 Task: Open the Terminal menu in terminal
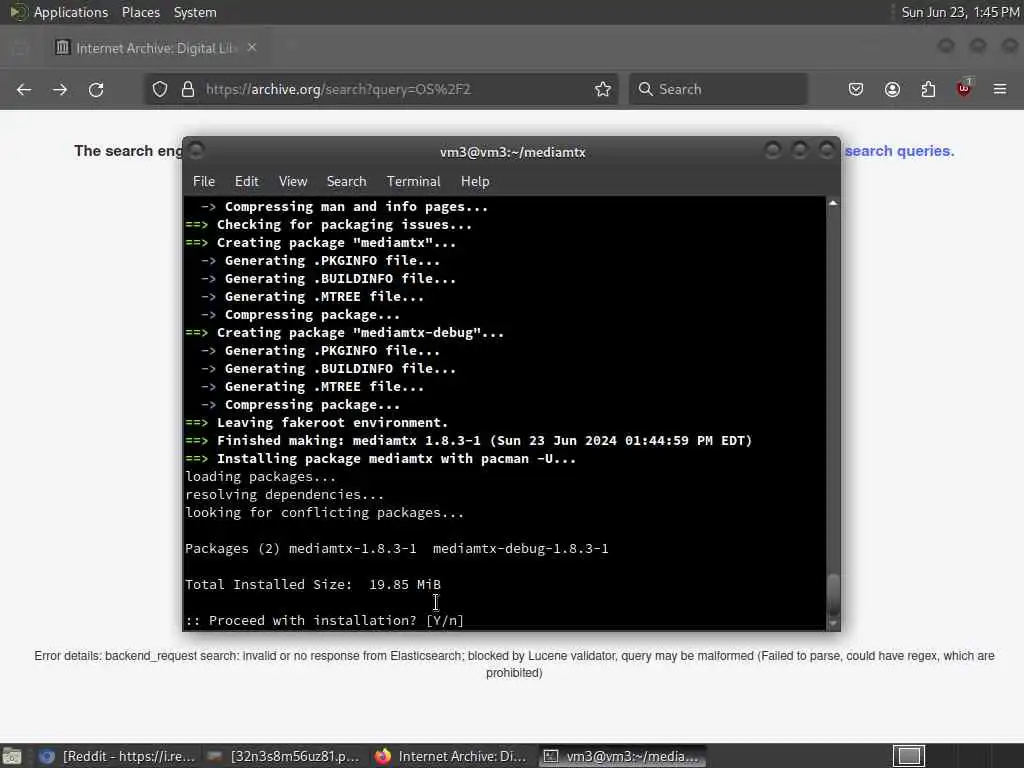click(x=413, y=182)
